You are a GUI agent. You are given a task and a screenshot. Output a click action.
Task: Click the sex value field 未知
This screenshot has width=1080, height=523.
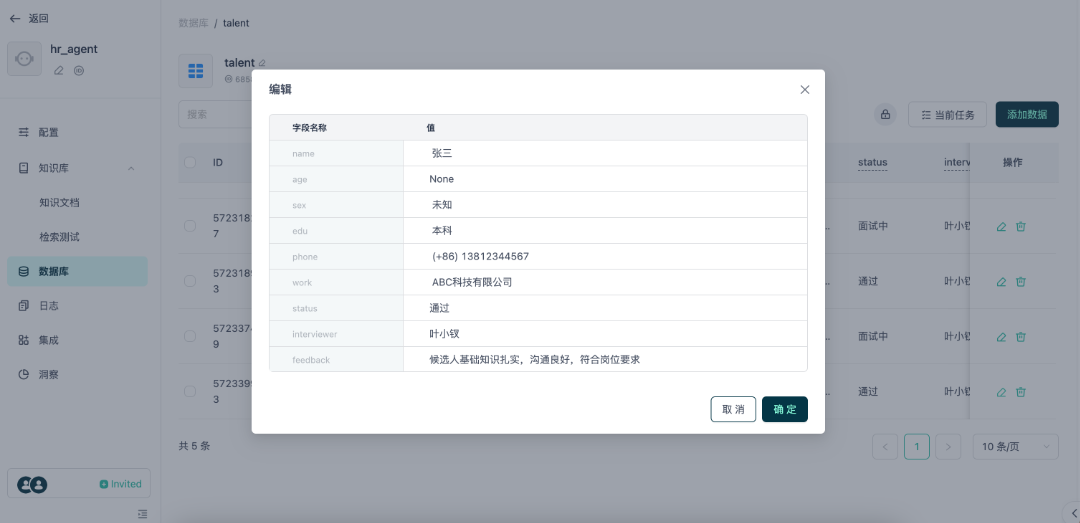pyautogui.click(x=605, y=205)
